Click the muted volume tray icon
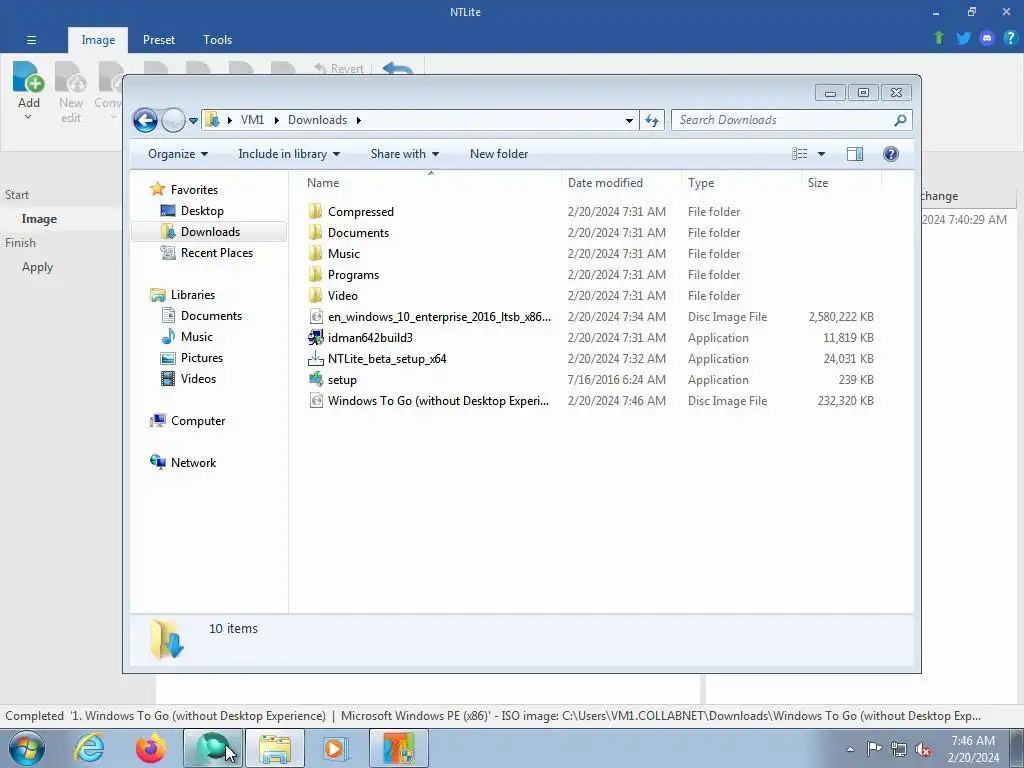The height and width of the screenshot is (768, 1024). (x=923, y=749)
